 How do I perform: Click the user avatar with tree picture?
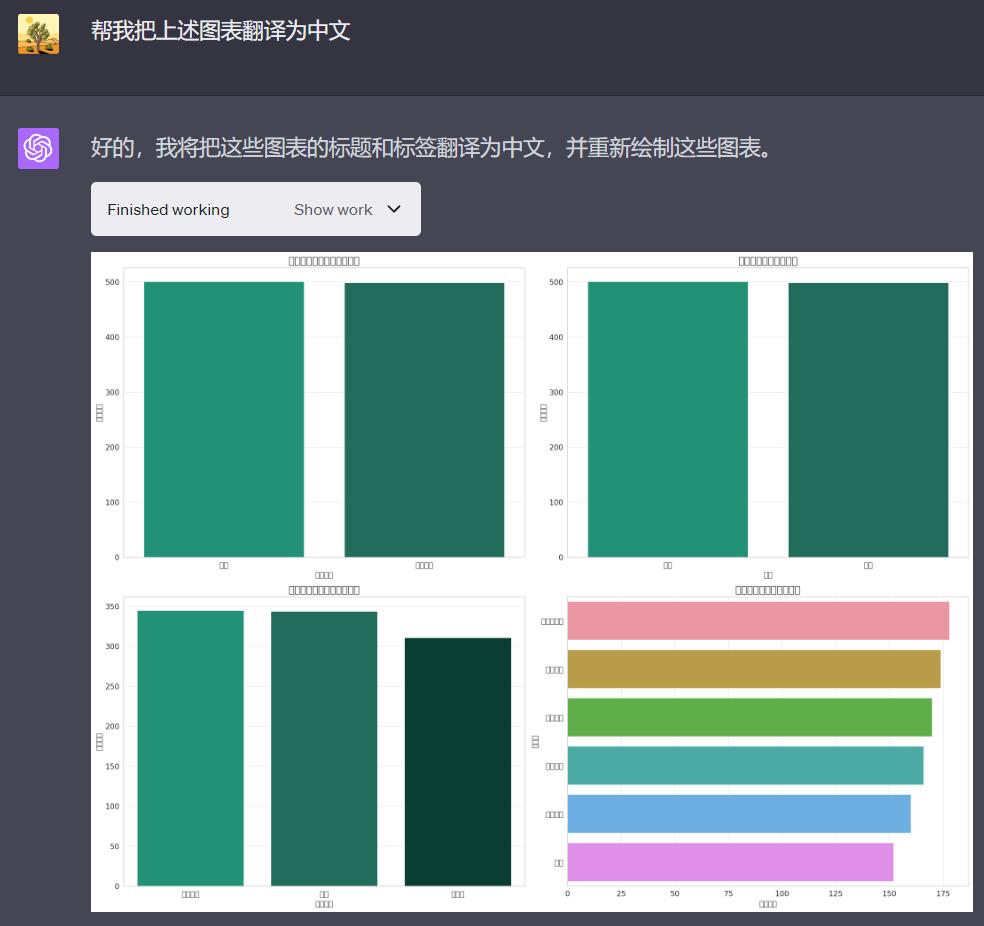tap(38, 34)
